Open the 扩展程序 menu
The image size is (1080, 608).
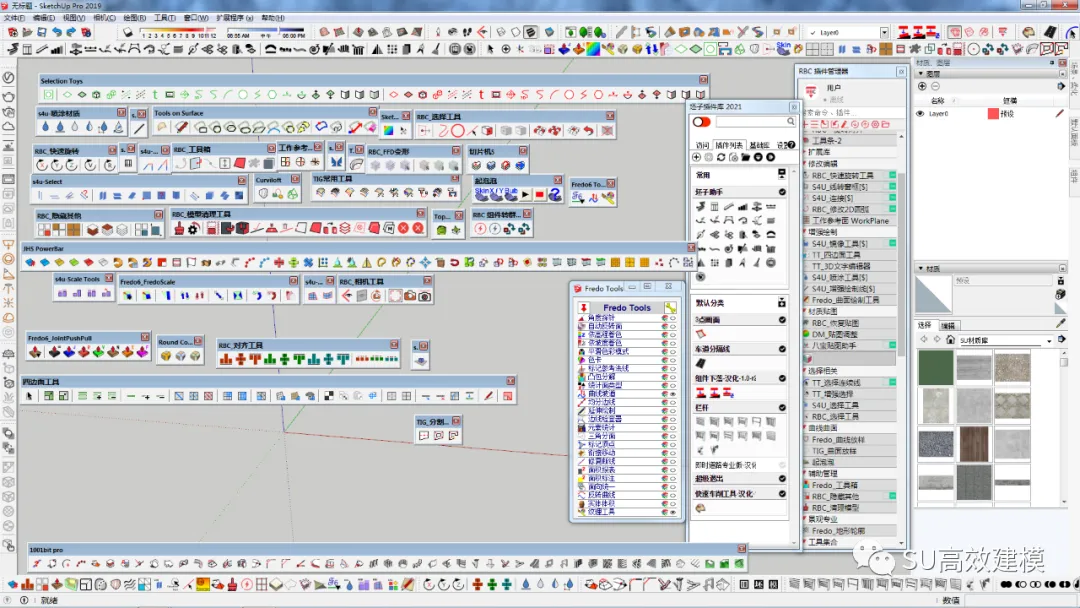pos(235,18)
